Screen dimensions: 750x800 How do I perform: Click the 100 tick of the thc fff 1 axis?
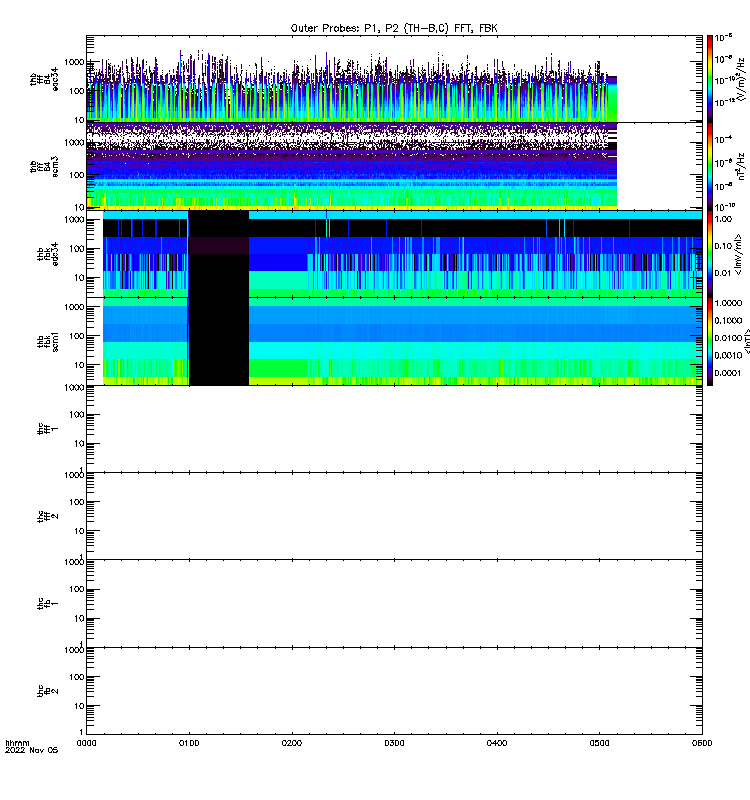(77, 415)
